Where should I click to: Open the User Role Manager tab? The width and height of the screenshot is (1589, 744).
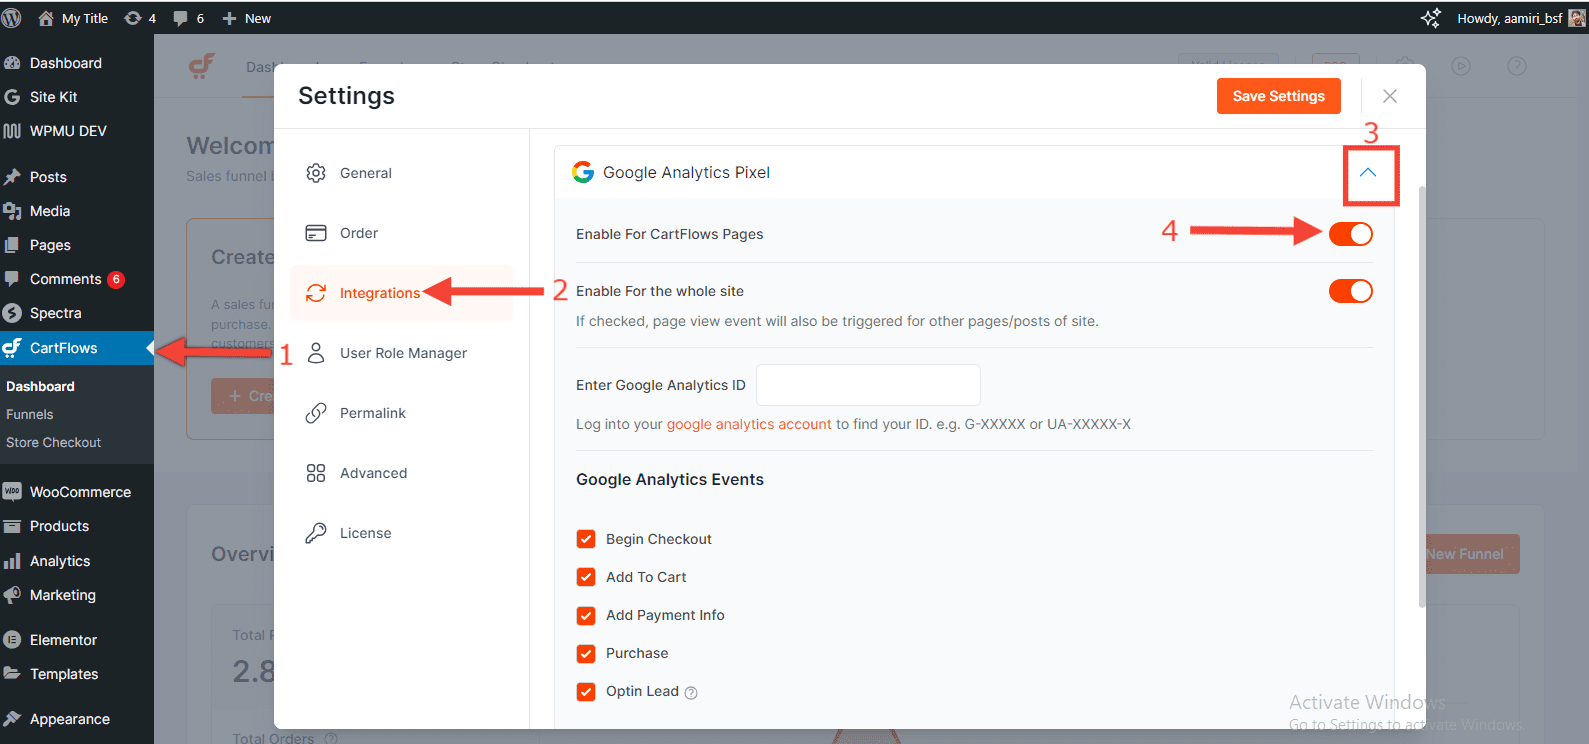(x=403, y=353)
